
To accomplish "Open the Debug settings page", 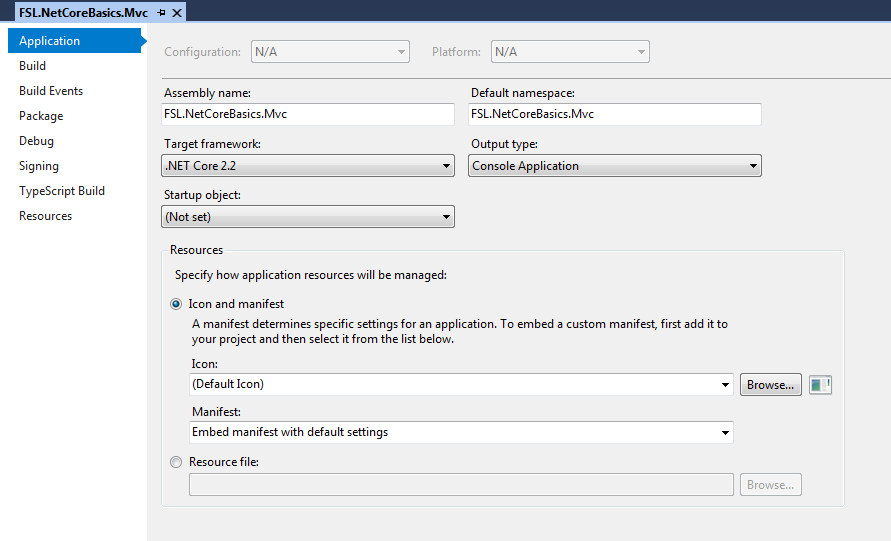I will (x=36, y=141).
